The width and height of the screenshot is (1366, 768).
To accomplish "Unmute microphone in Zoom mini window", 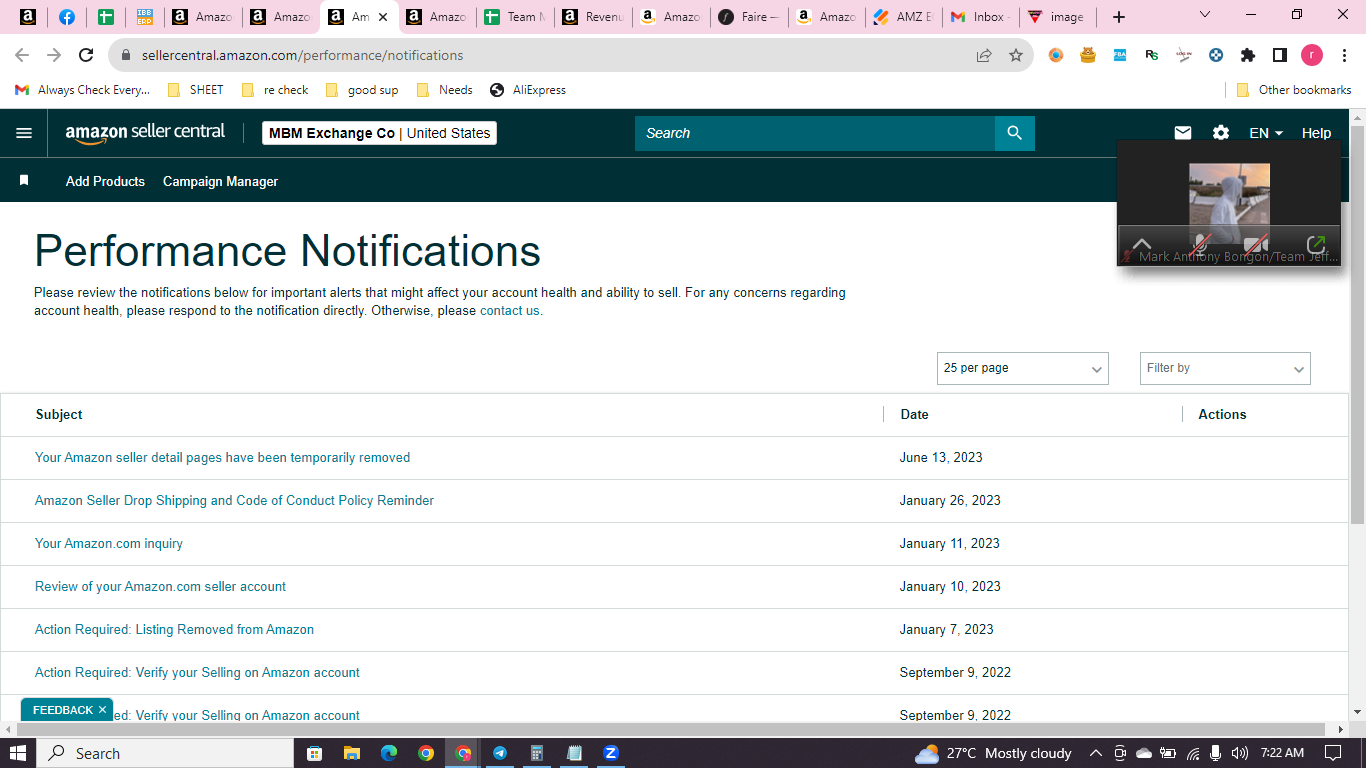I will pos(1202,245).
